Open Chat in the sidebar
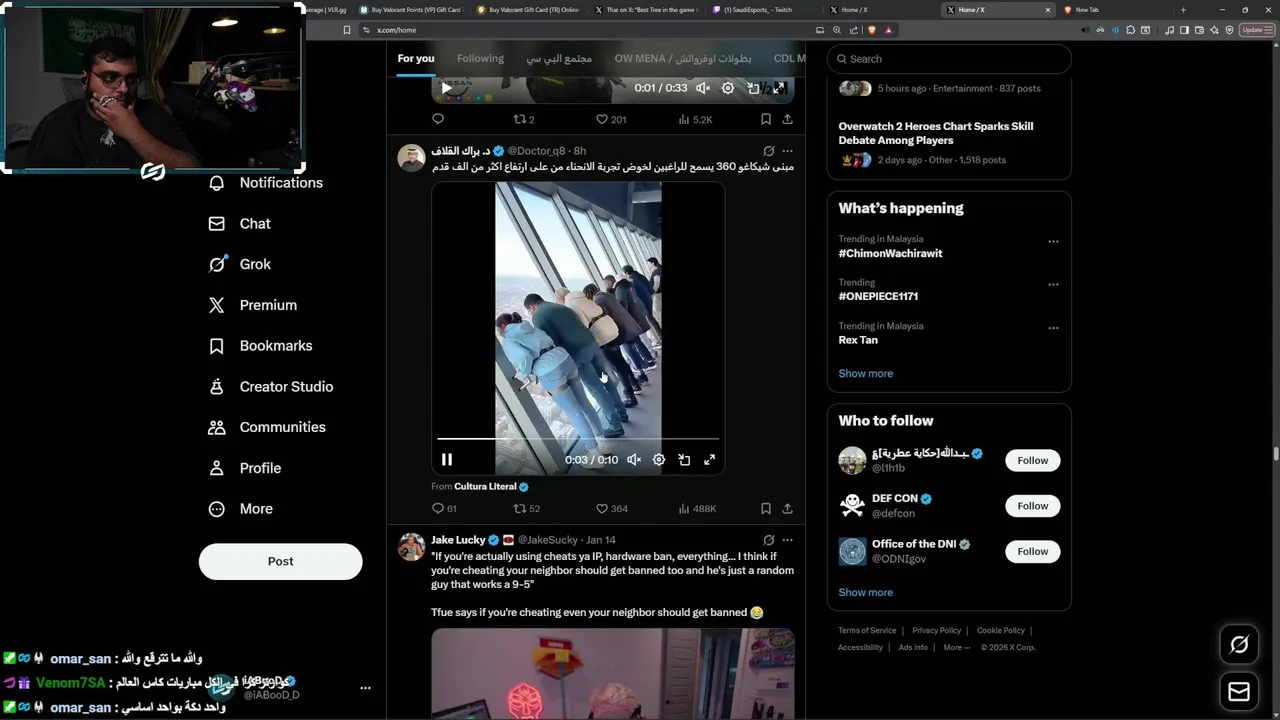Screen dimensions: 1280x720 [240, 224]
